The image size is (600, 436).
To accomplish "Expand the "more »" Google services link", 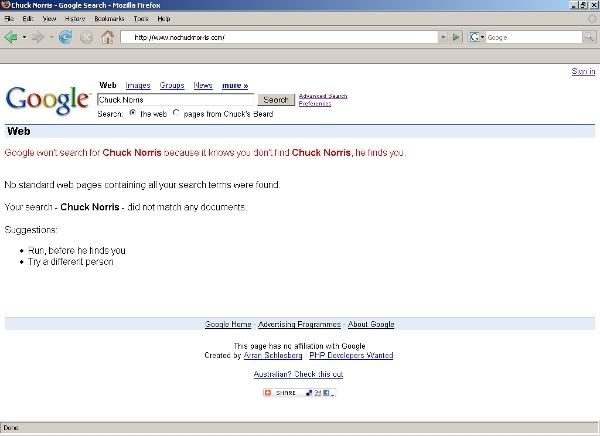I will (x=235, y=86).
